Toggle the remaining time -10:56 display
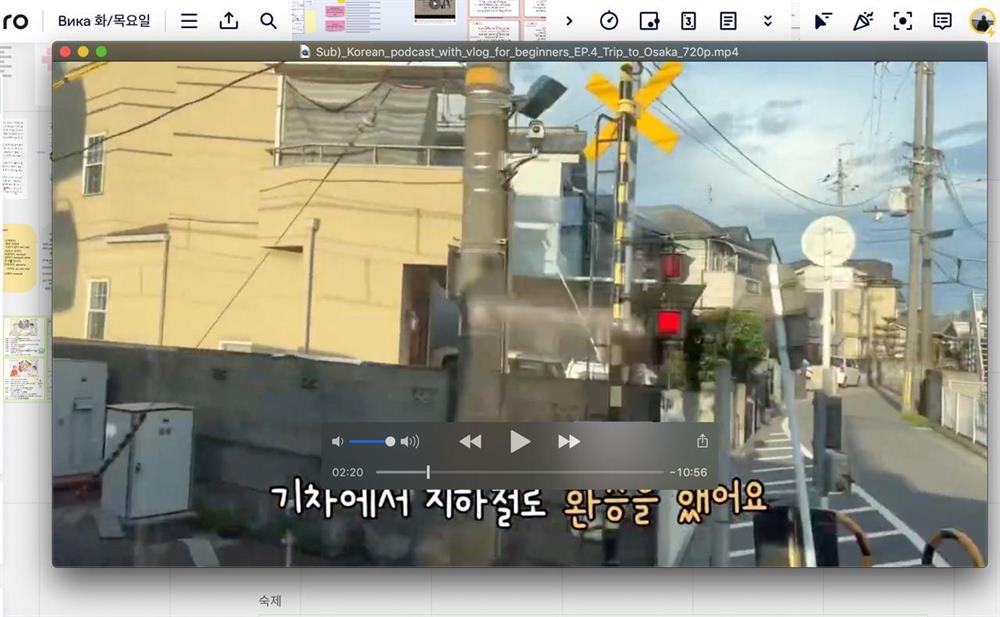 [x=688, y=473]
